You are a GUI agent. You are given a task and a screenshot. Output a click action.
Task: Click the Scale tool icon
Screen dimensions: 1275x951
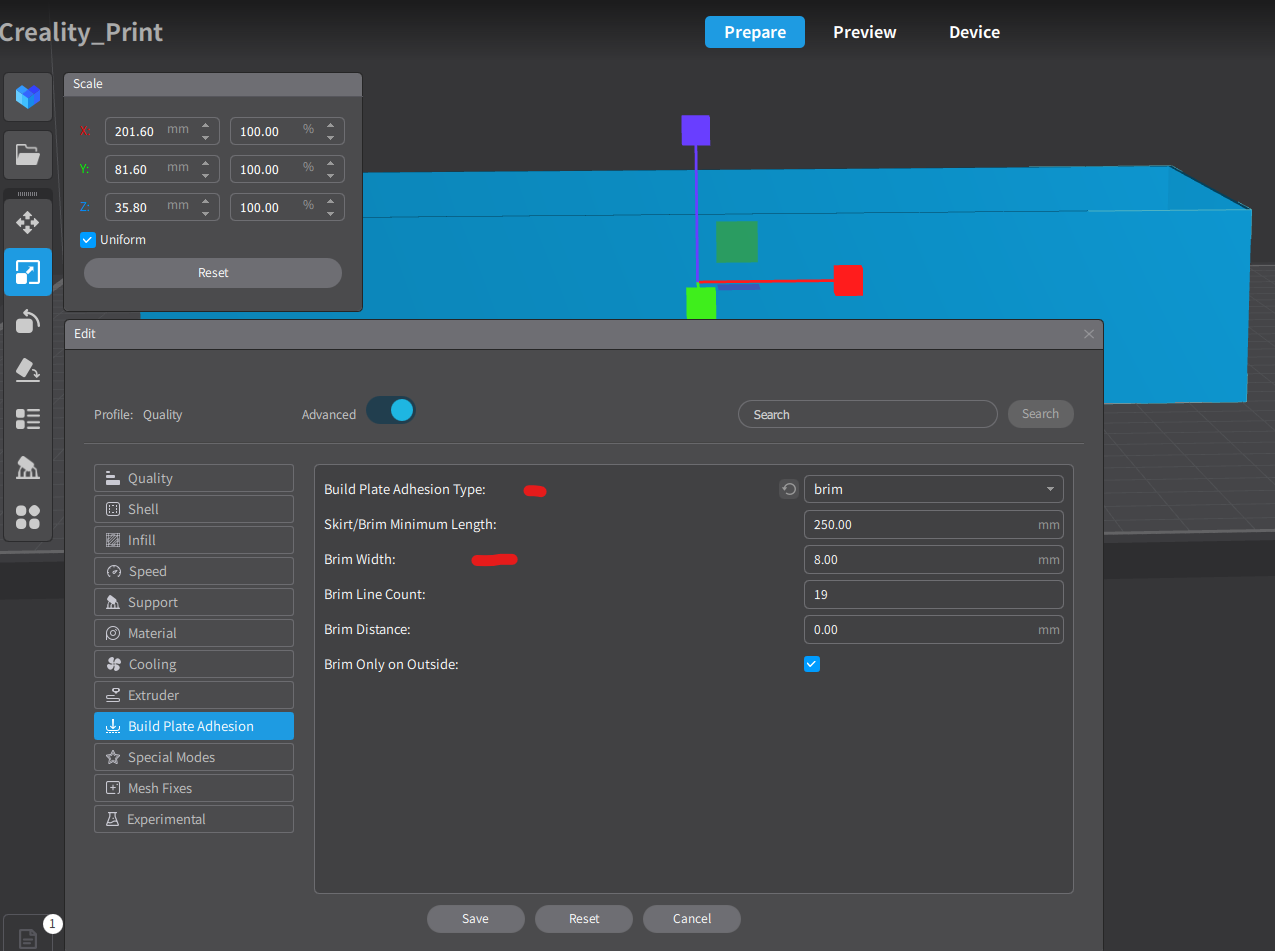28,272
